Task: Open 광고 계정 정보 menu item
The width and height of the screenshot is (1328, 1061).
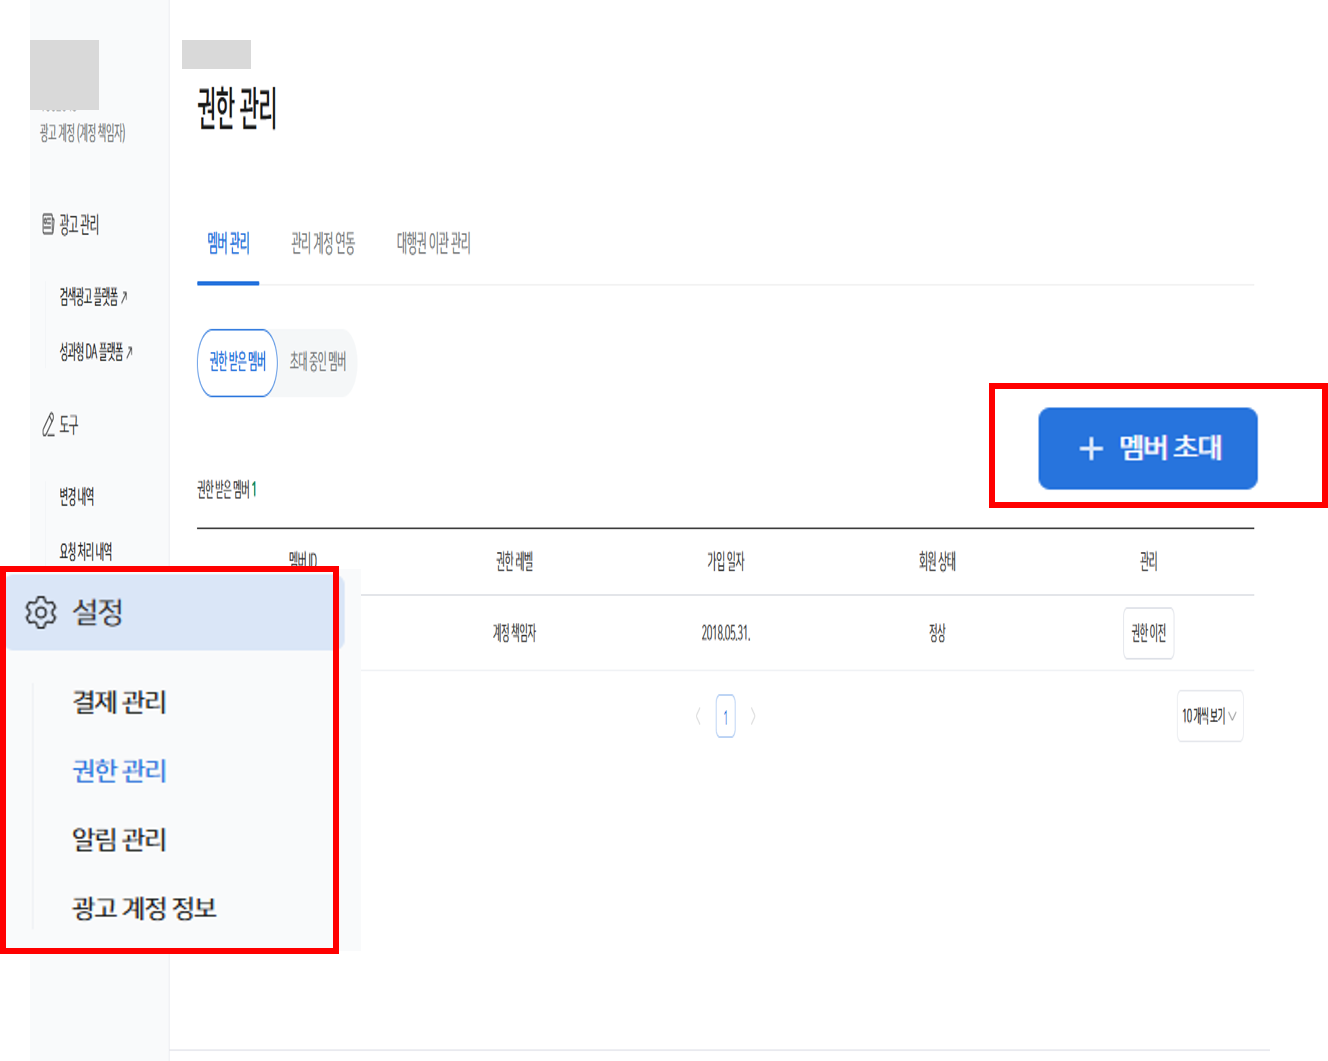Action: point(144,908)
